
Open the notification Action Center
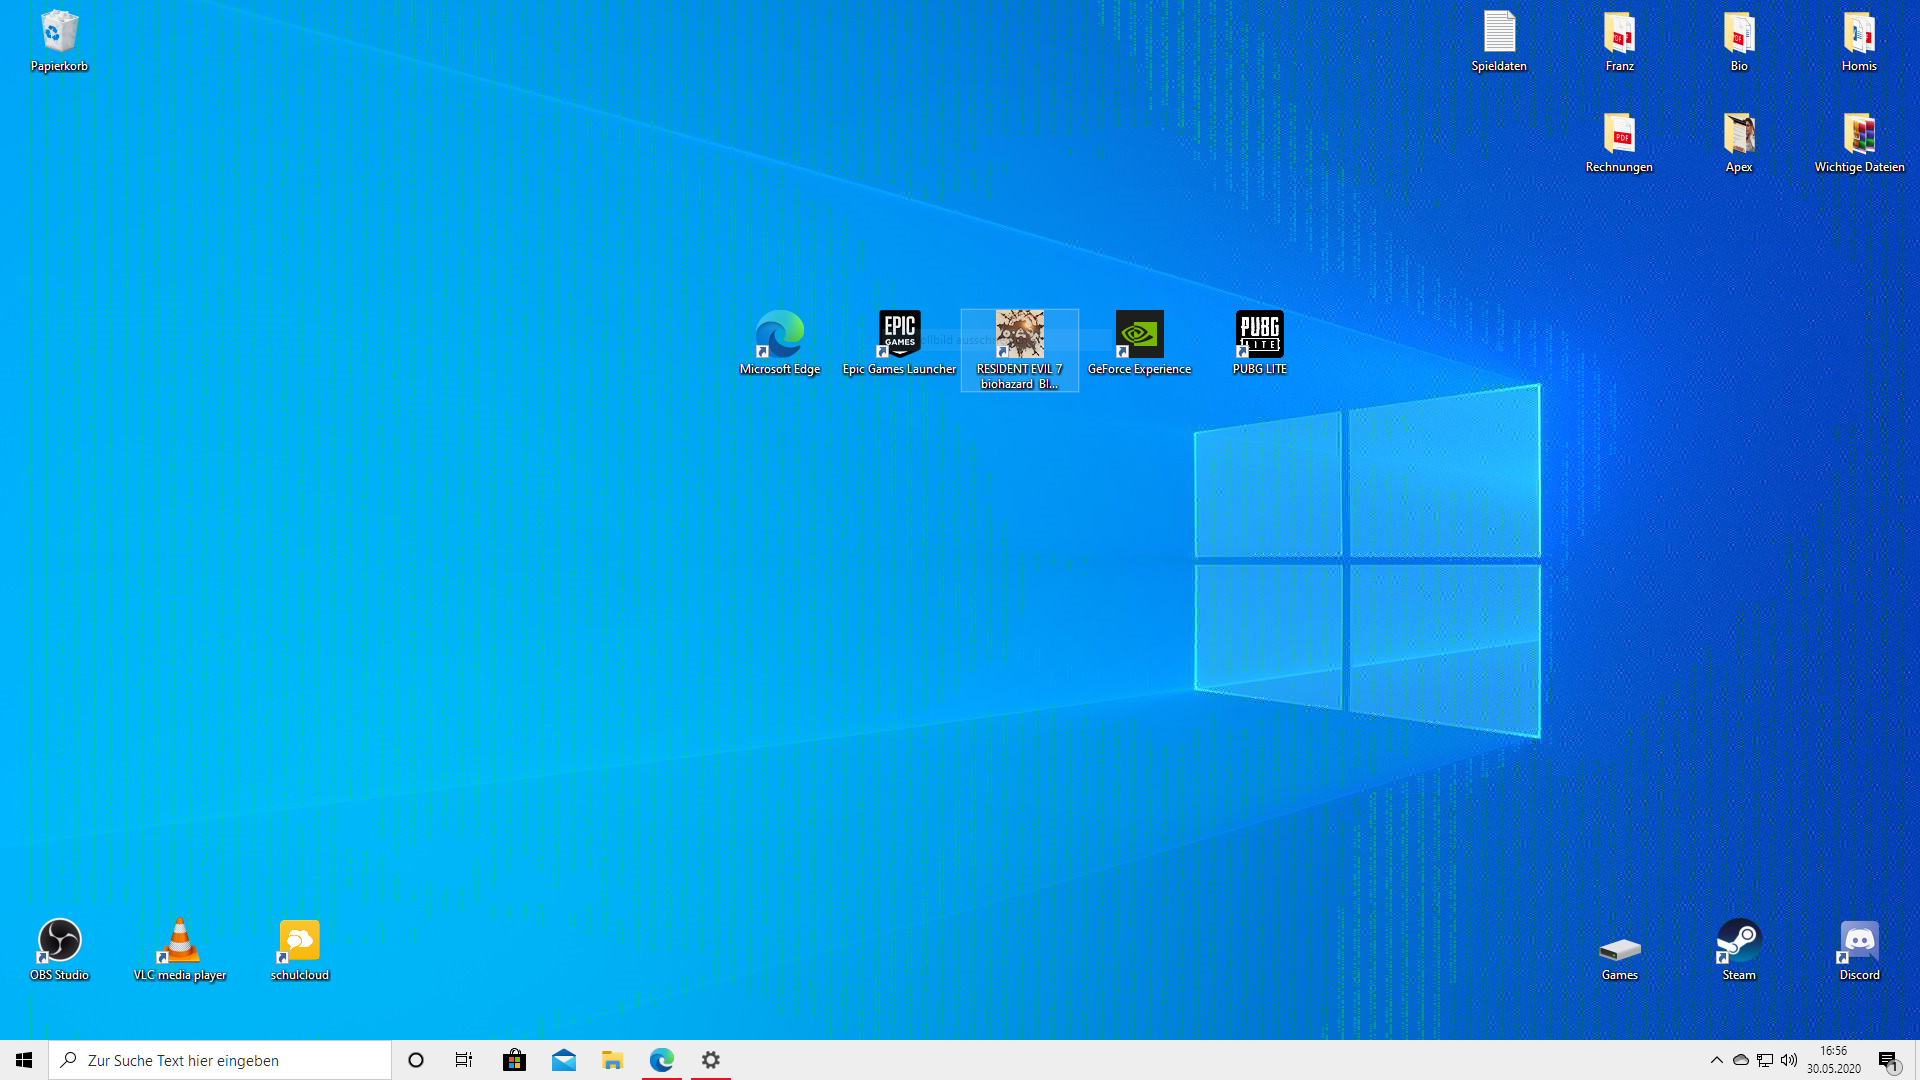(x=1888, y=1060)
